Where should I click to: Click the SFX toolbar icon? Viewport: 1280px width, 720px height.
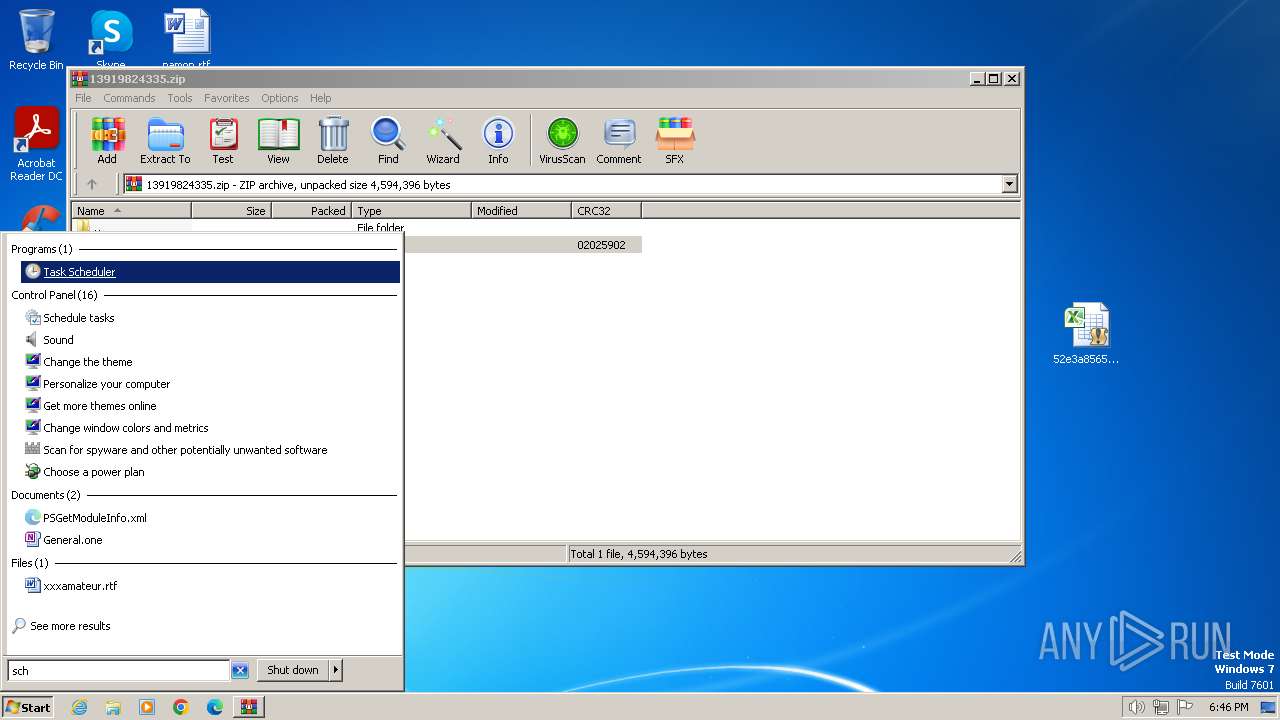pos(675,141)
